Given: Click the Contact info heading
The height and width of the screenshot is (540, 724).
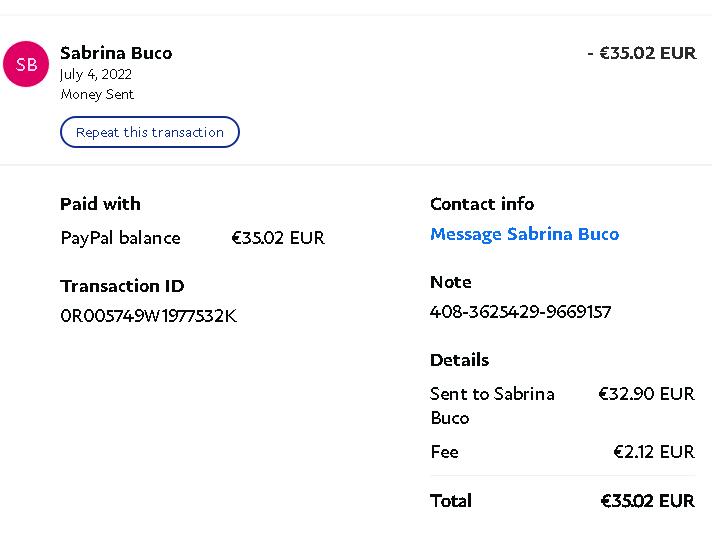Looking at the screenshot, I should coord(482,204).
